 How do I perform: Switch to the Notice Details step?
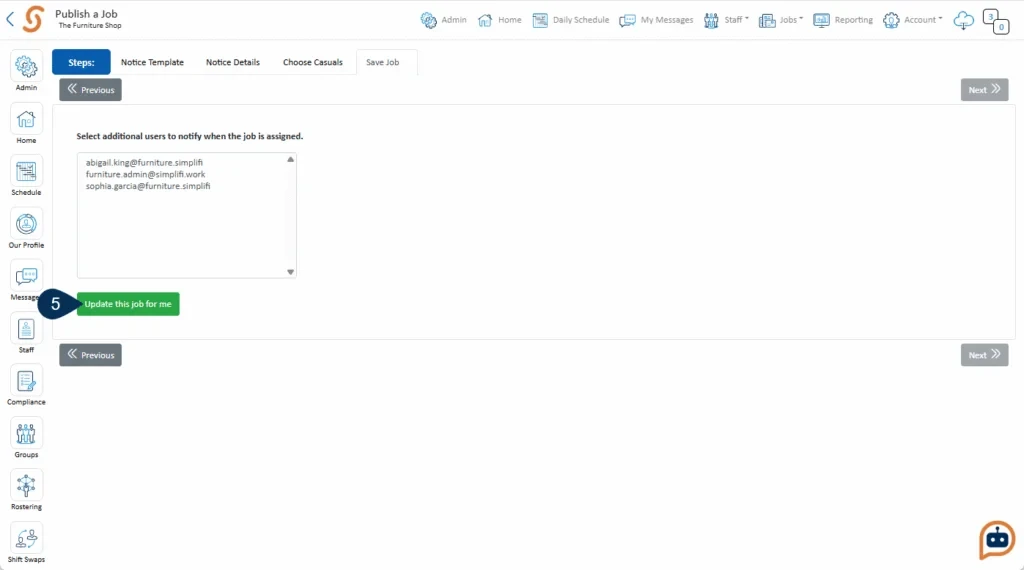coord(232,62)
